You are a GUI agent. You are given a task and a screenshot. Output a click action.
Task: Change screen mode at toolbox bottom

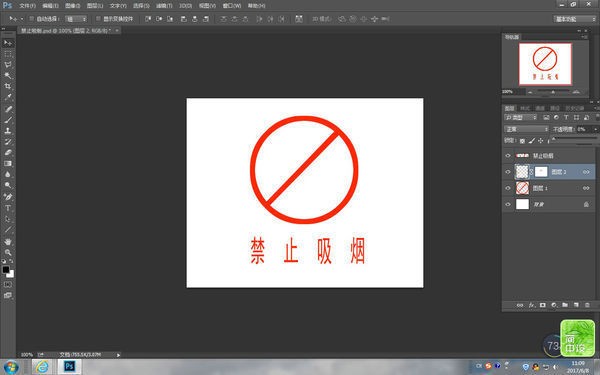(8, 295)
